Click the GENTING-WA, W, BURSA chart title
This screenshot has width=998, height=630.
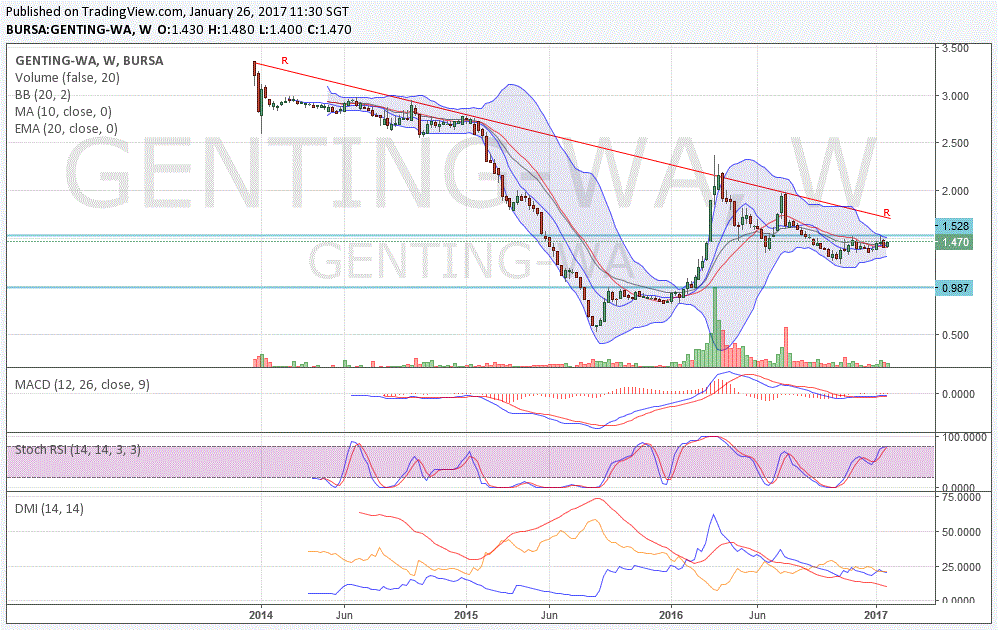(x=89, y=60)
